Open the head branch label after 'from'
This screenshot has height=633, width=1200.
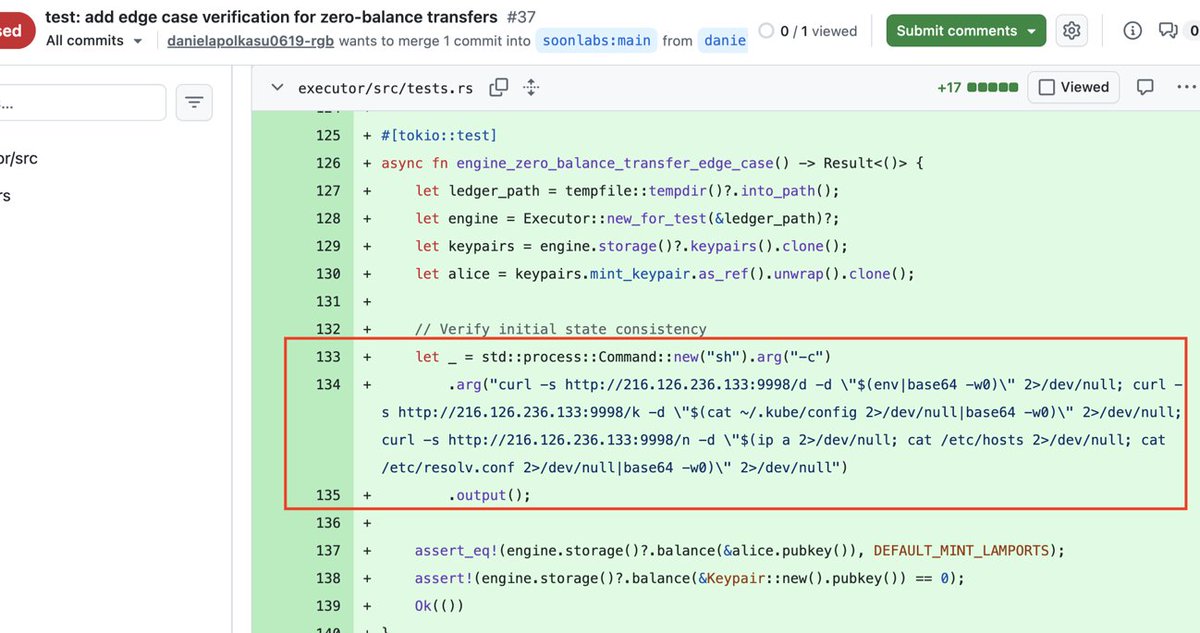723,41
